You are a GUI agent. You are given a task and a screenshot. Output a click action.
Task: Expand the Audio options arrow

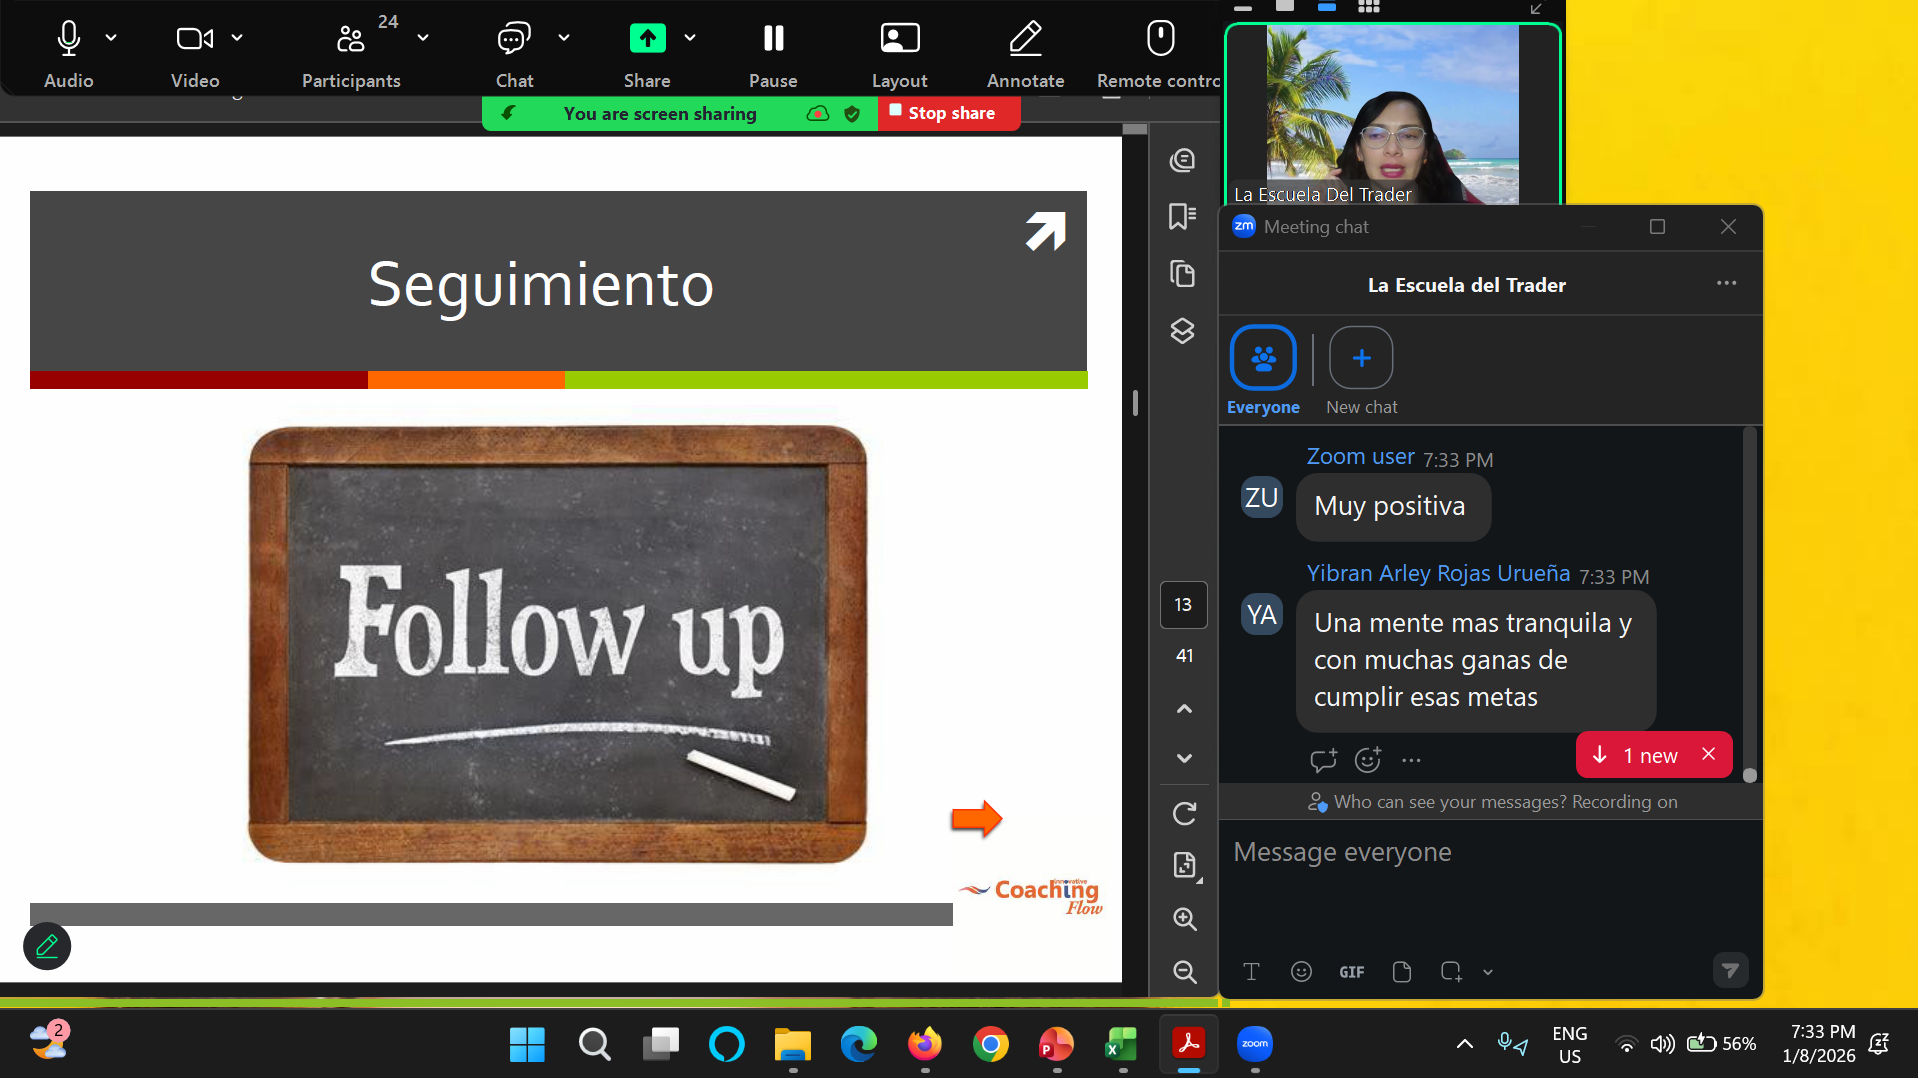(111, 38)
